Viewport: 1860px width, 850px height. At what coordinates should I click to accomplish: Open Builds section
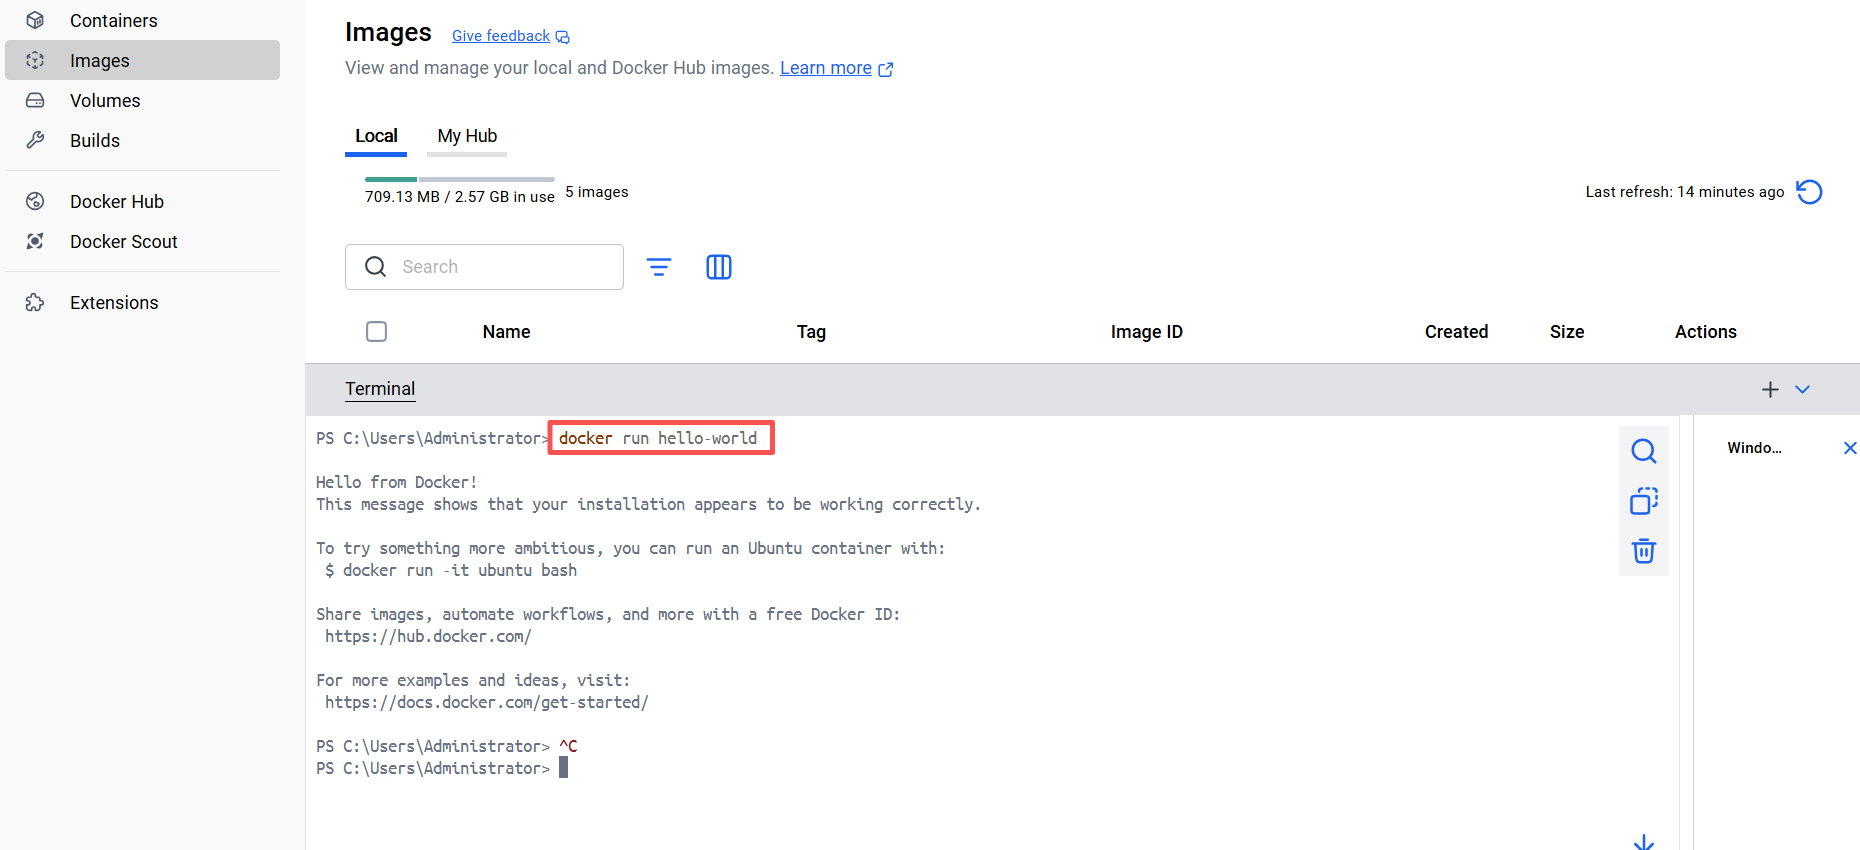coord(142,140)
